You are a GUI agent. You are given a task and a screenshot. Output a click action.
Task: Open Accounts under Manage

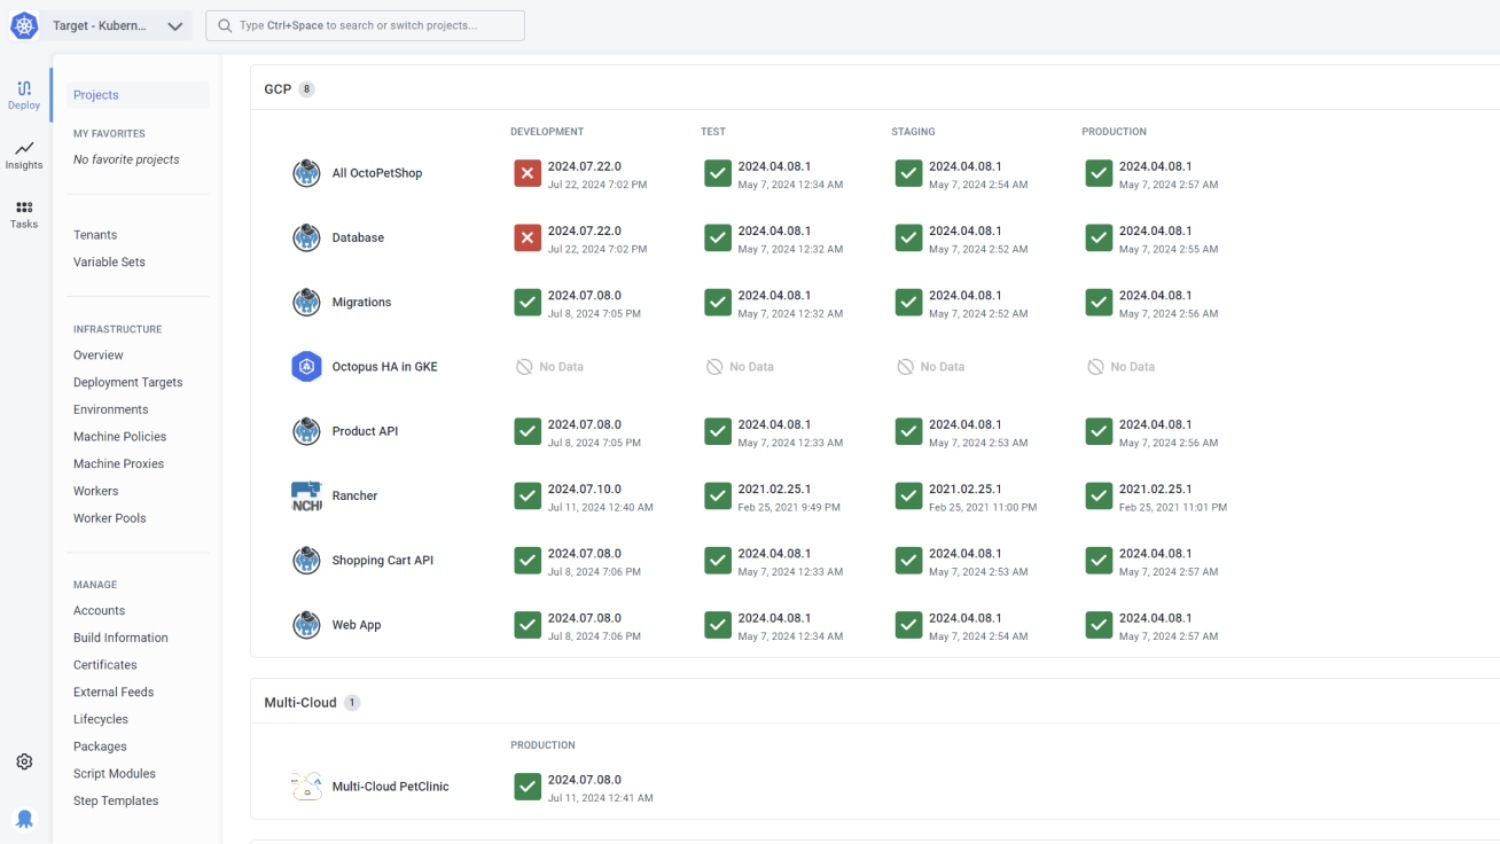click(99, 611)
